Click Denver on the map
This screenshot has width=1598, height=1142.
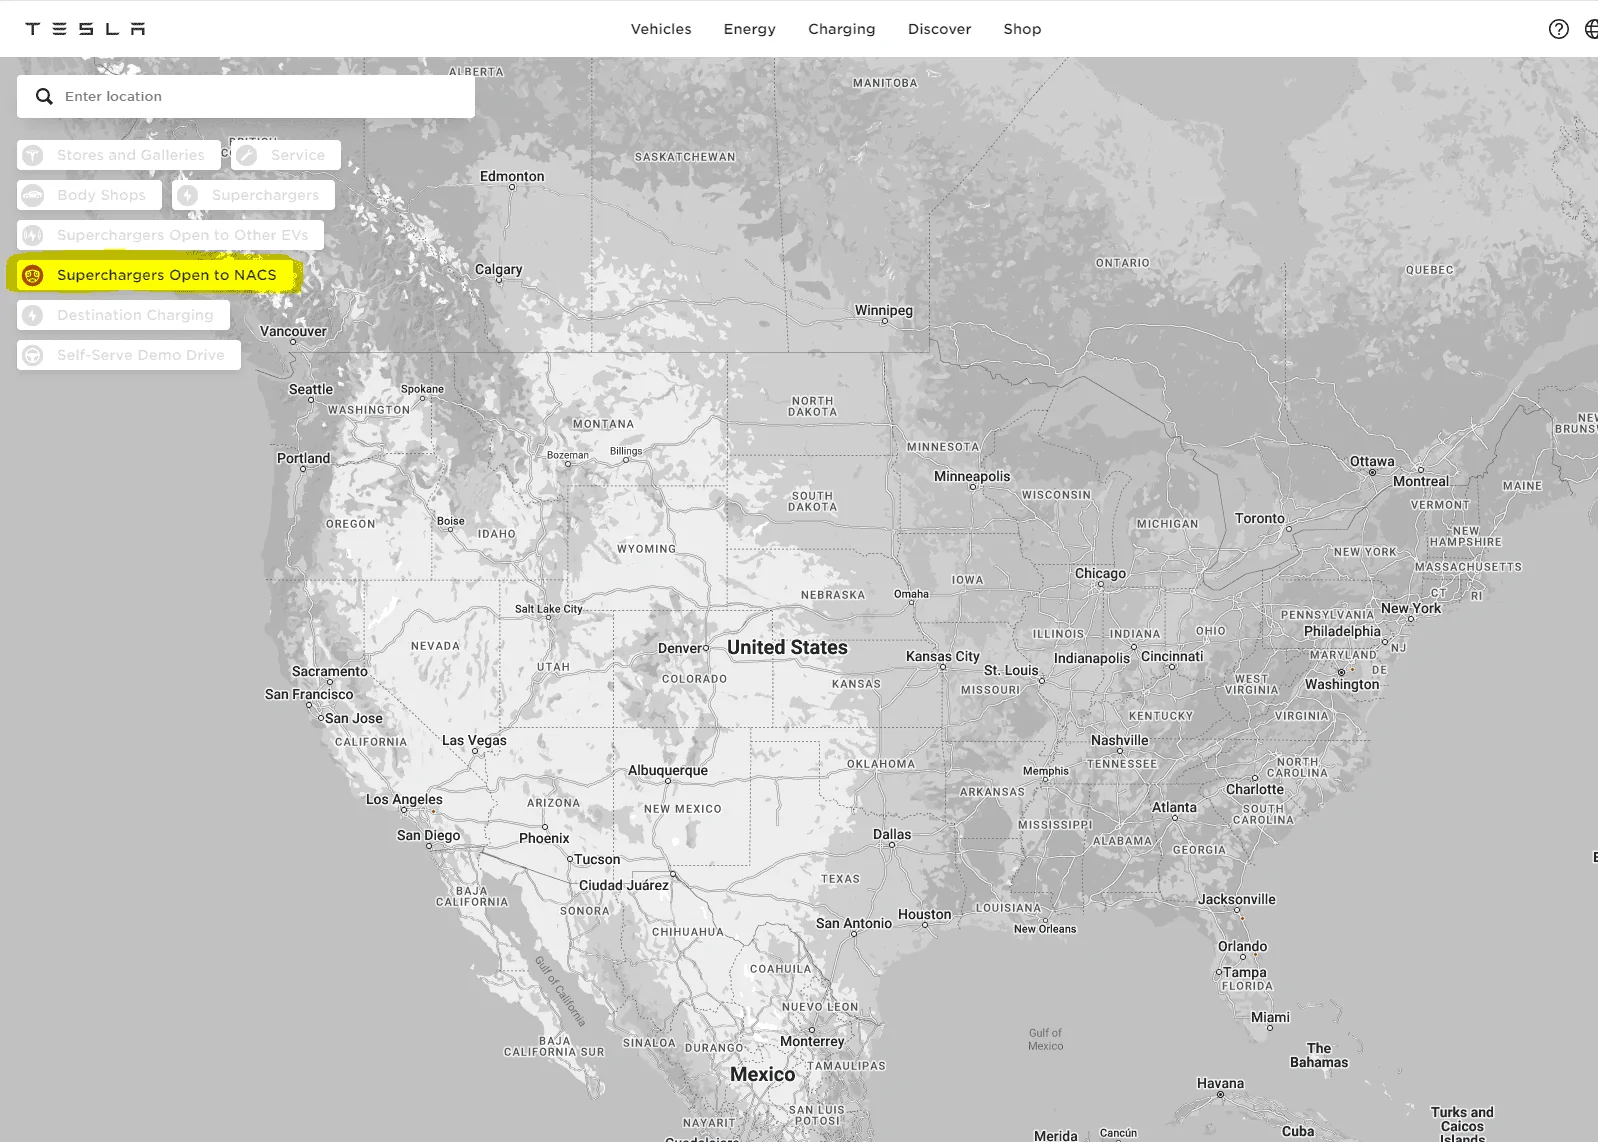tap(682, 648)
